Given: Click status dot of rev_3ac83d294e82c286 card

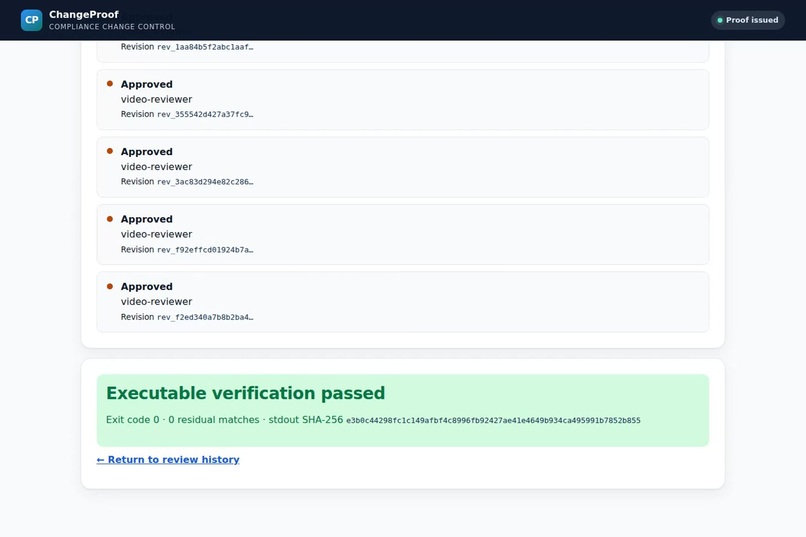Looking at the screenshot, I should pos(109,151).
